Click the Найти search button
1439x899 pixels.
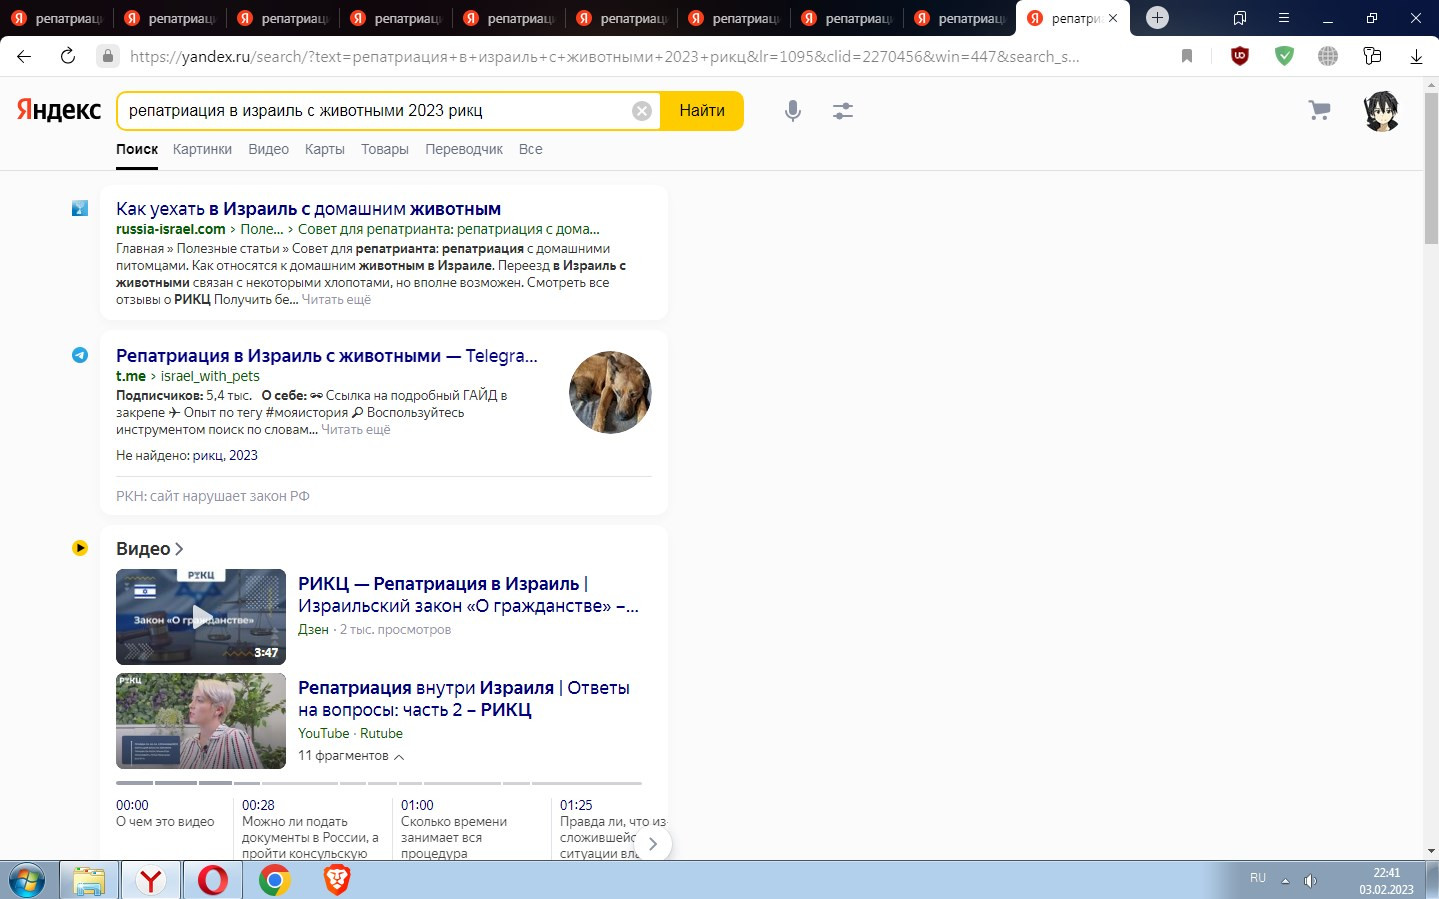(702, 111)
